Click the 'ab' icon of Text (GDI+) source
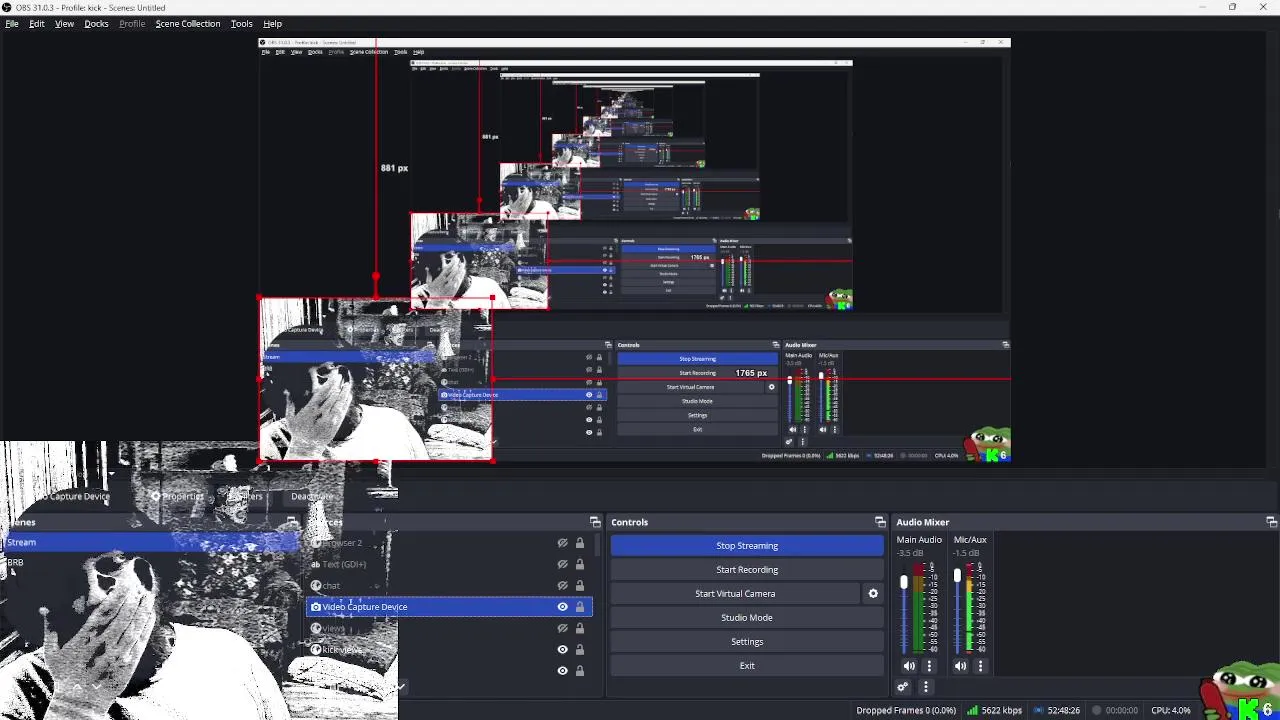1280x720 pixels. (316, 564)
